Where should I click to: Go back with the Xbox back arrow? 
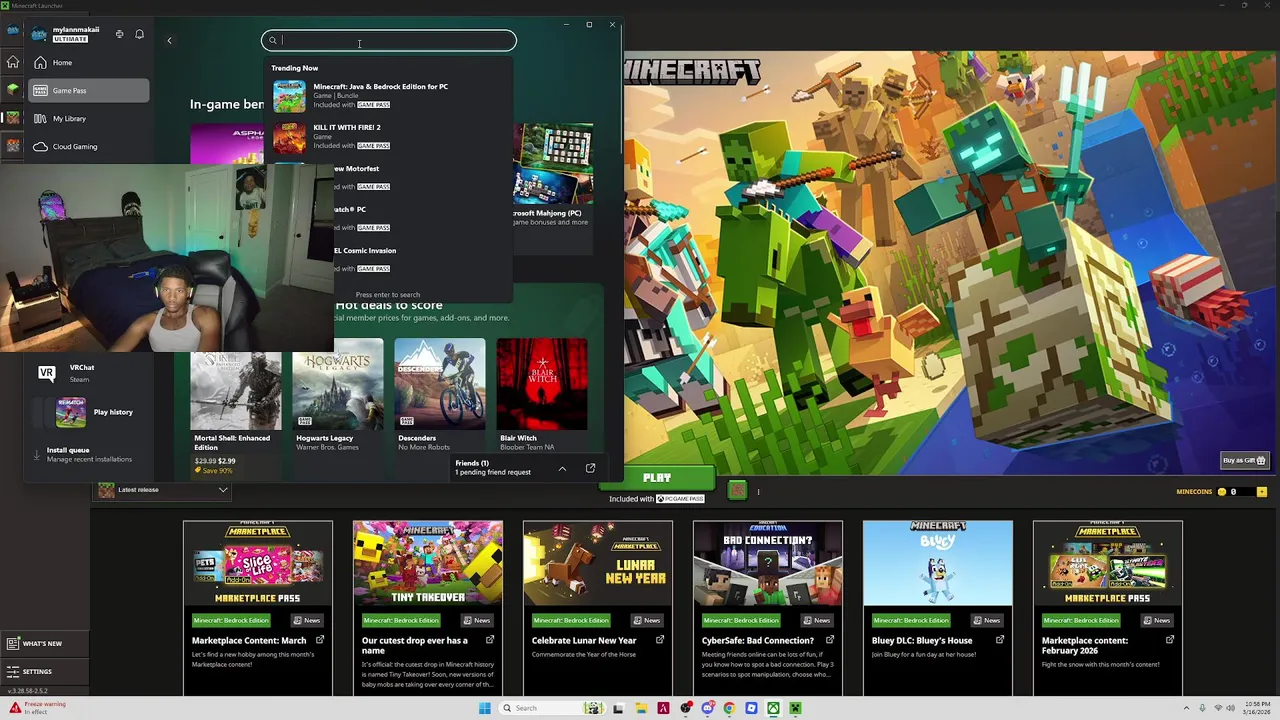pyautogui.click(x=169, y=41)
